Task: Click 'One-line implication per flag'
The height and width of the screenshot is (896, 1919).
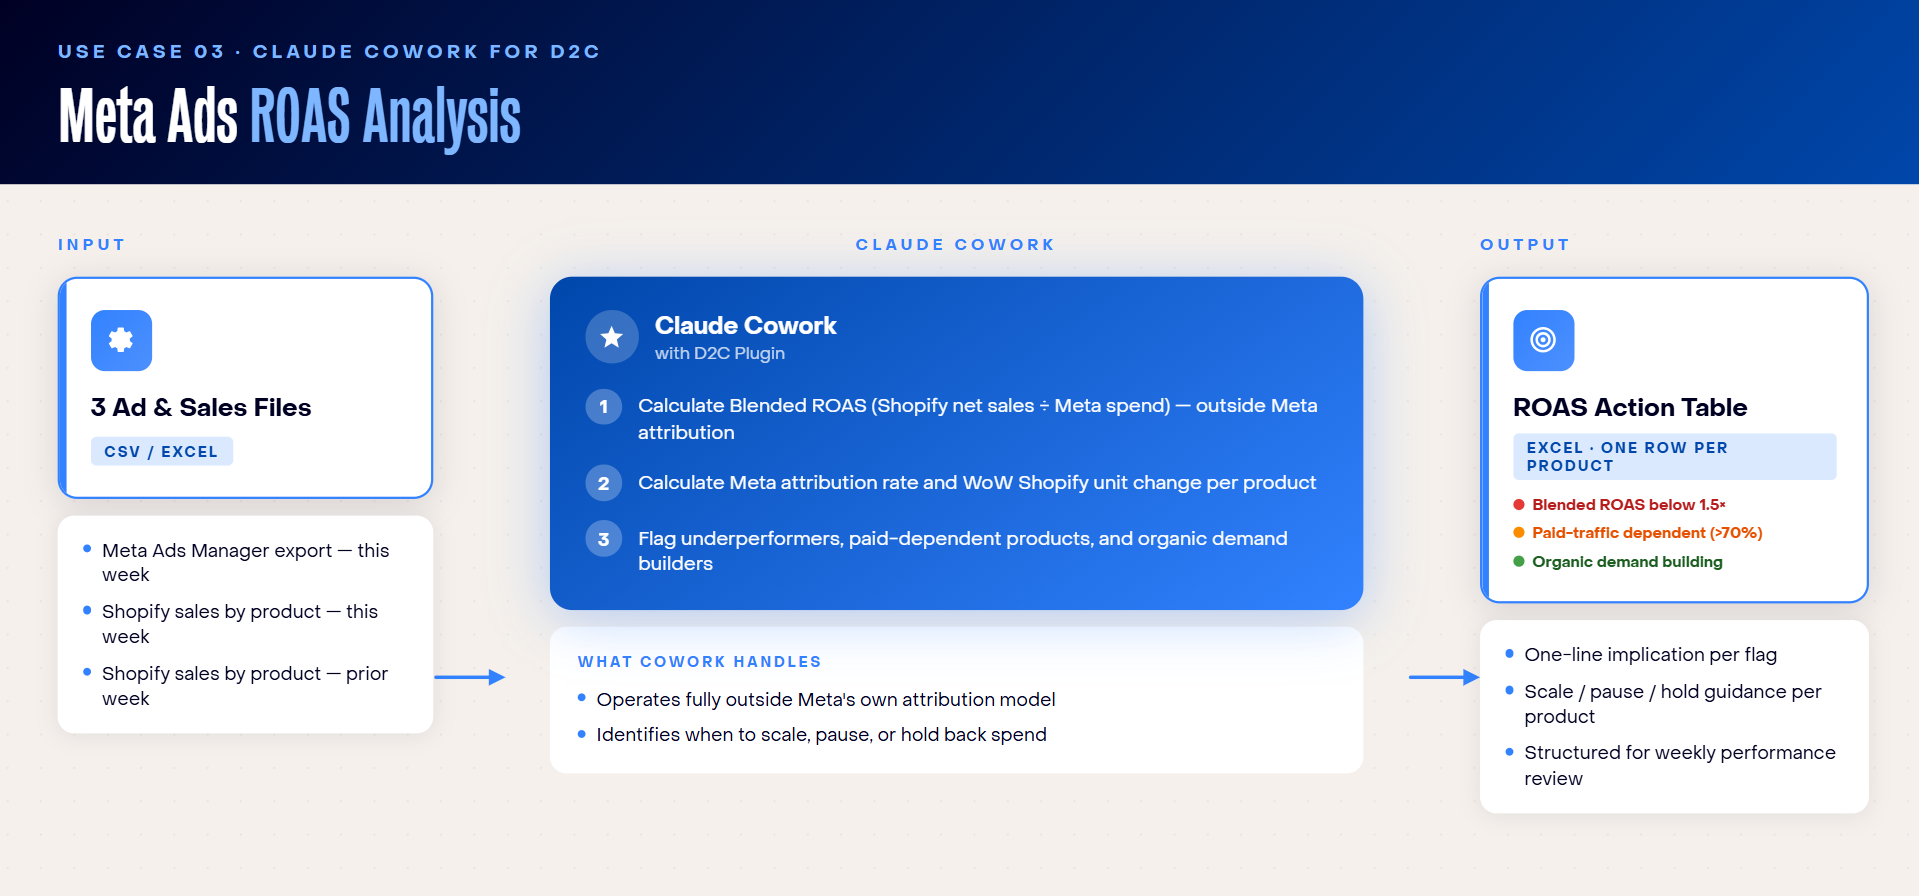Action: 1650,655
